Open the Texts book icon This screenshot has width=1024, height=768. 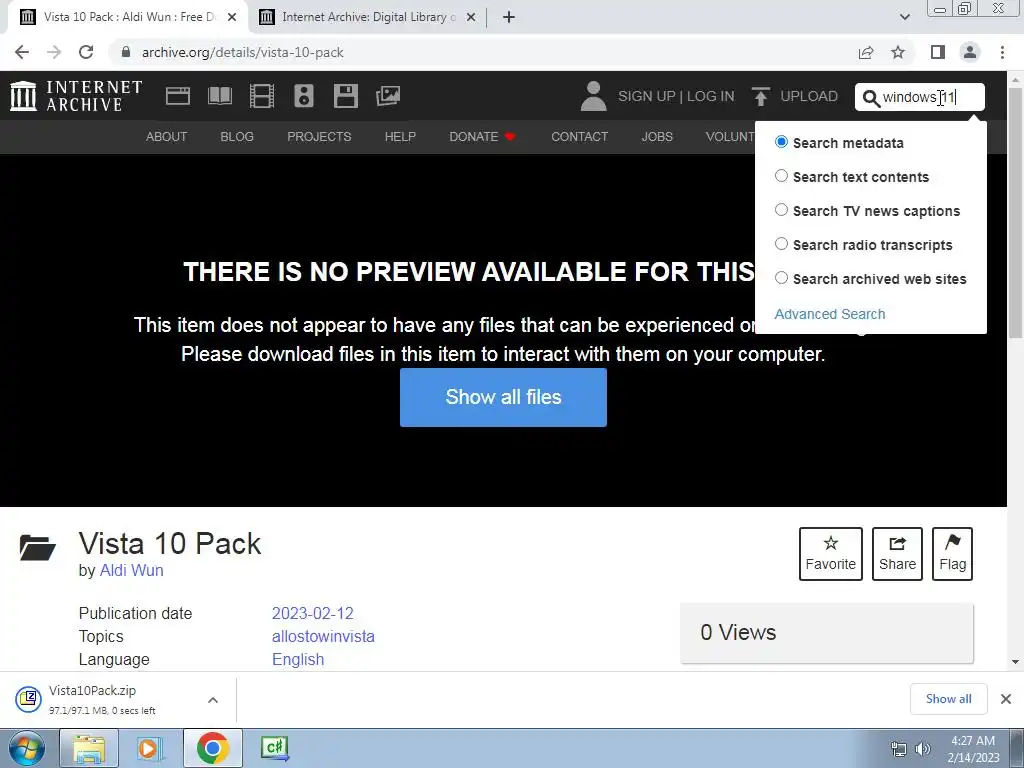point(219,96)
